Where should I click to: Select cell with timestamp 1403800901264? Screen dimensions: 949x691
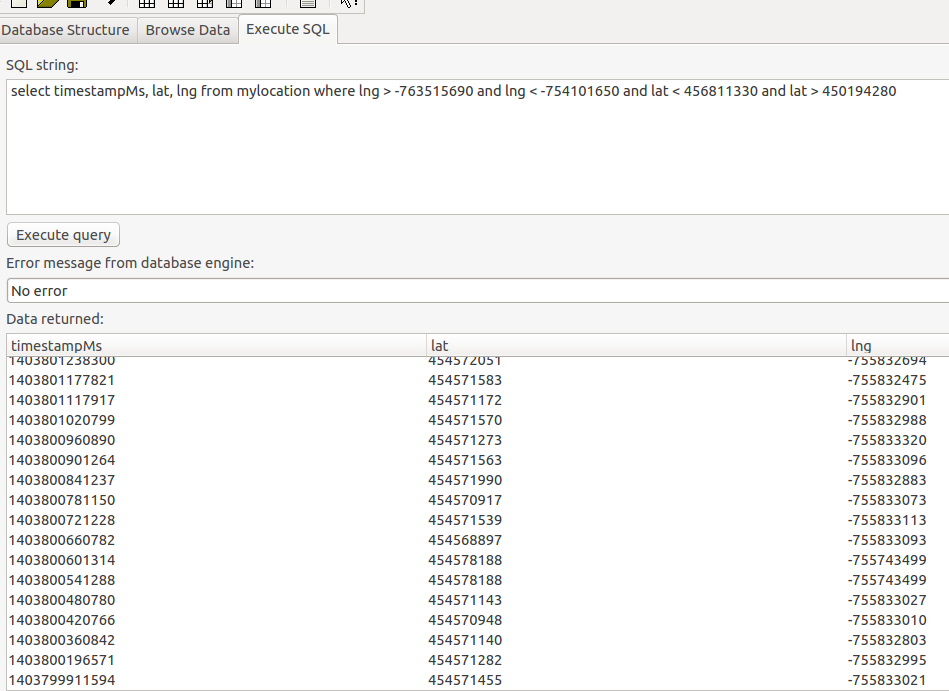(x=216, y=460)
